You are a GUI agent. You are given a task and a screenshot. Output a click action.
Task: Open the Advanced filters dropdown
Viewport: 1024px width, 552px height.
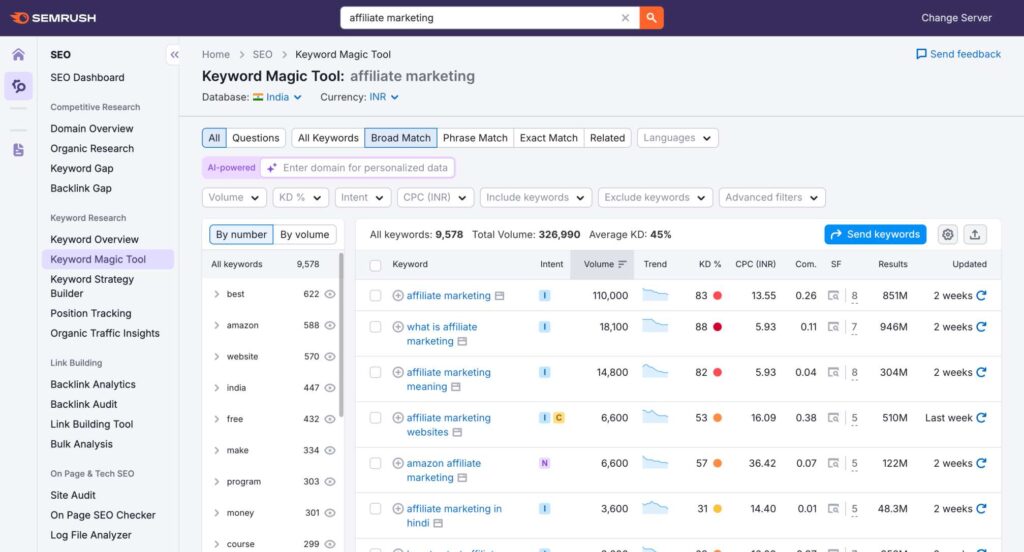click(771, 197)
